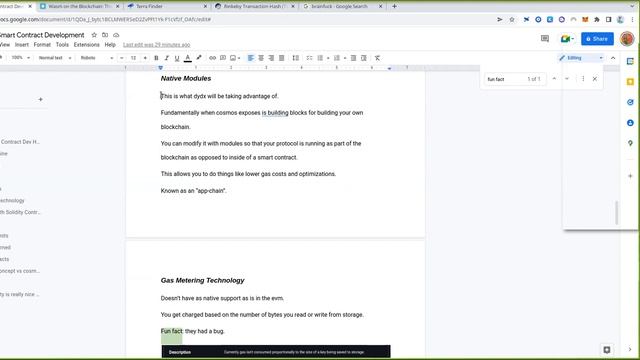The height and width of the screenshot is (360, 640).
Task: Click the browser extensions puzzle icon
Action: (x=597, y=19)
